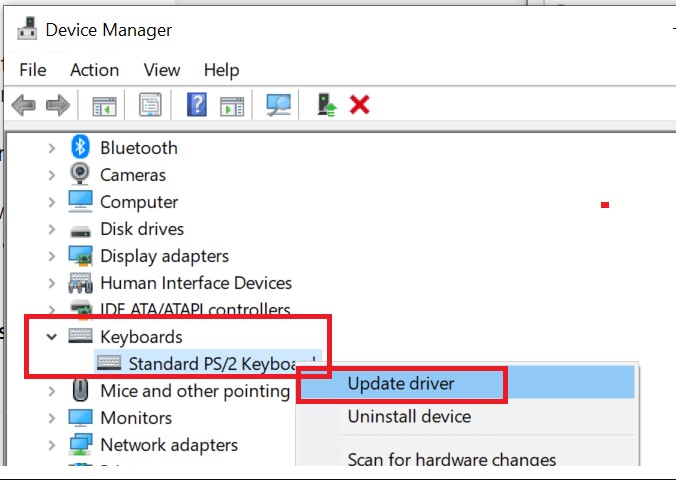Expand Mice and other pointing devices
Image resolution: width=676 pixels, height=480 pixels.
click(52, 391)
